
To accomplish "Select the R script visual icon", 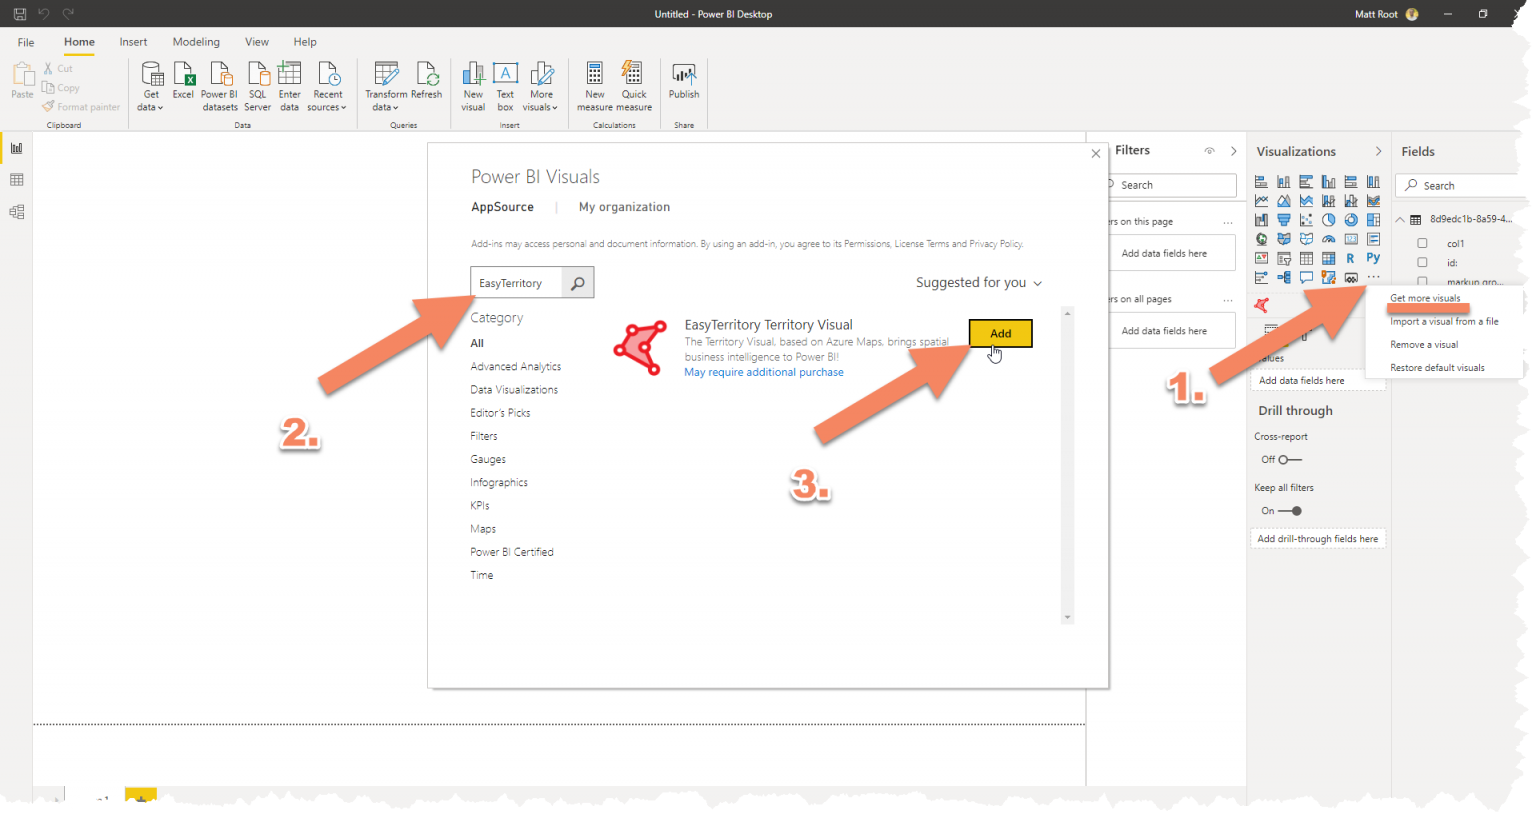I will (x=1351, y=258).
